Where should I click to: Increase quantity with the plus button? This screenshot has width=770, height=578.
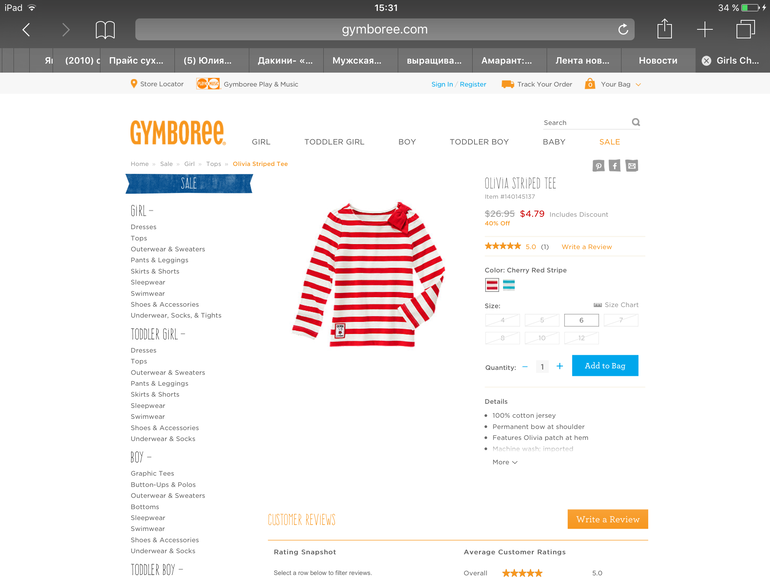[559, 366]
